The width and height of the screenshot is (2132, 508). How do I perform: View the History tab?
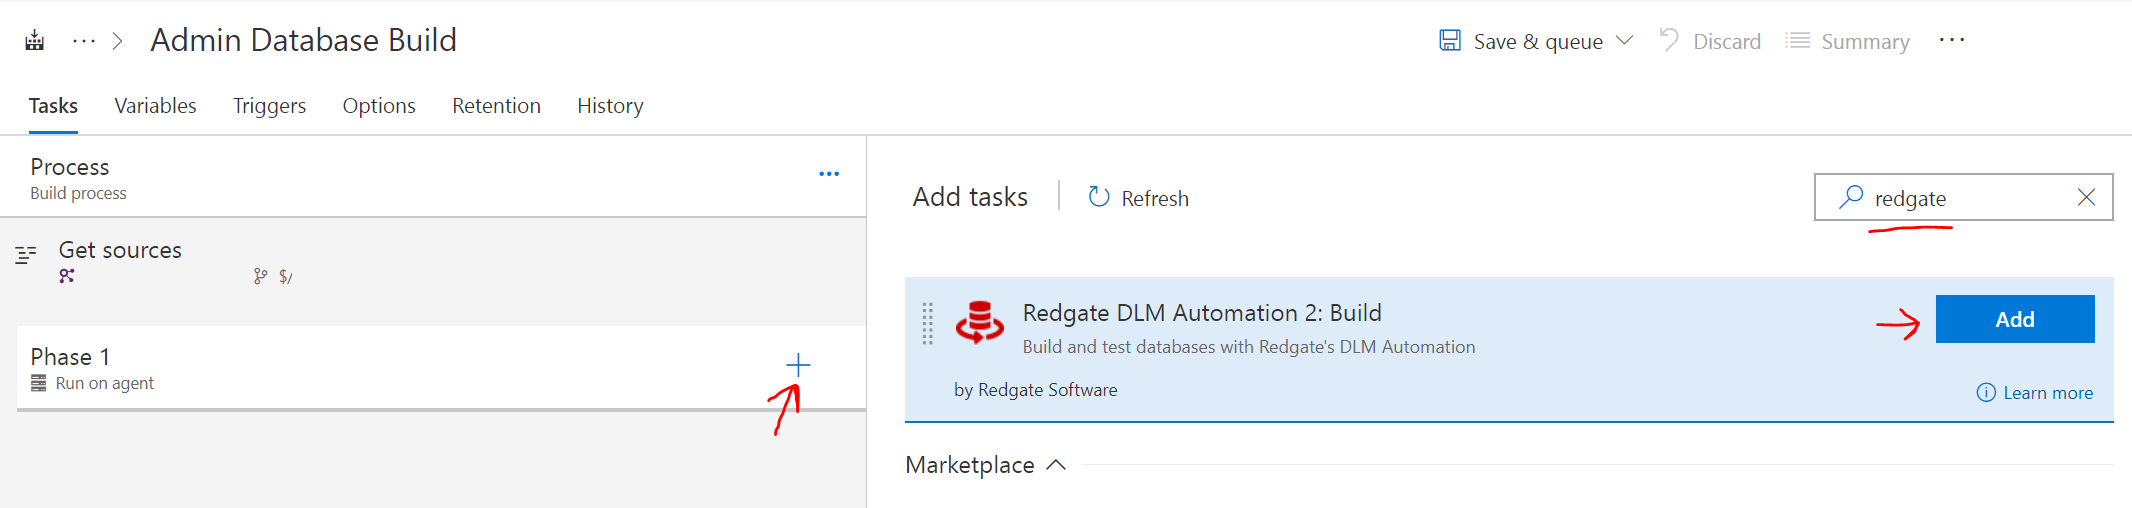coord(610,106)
